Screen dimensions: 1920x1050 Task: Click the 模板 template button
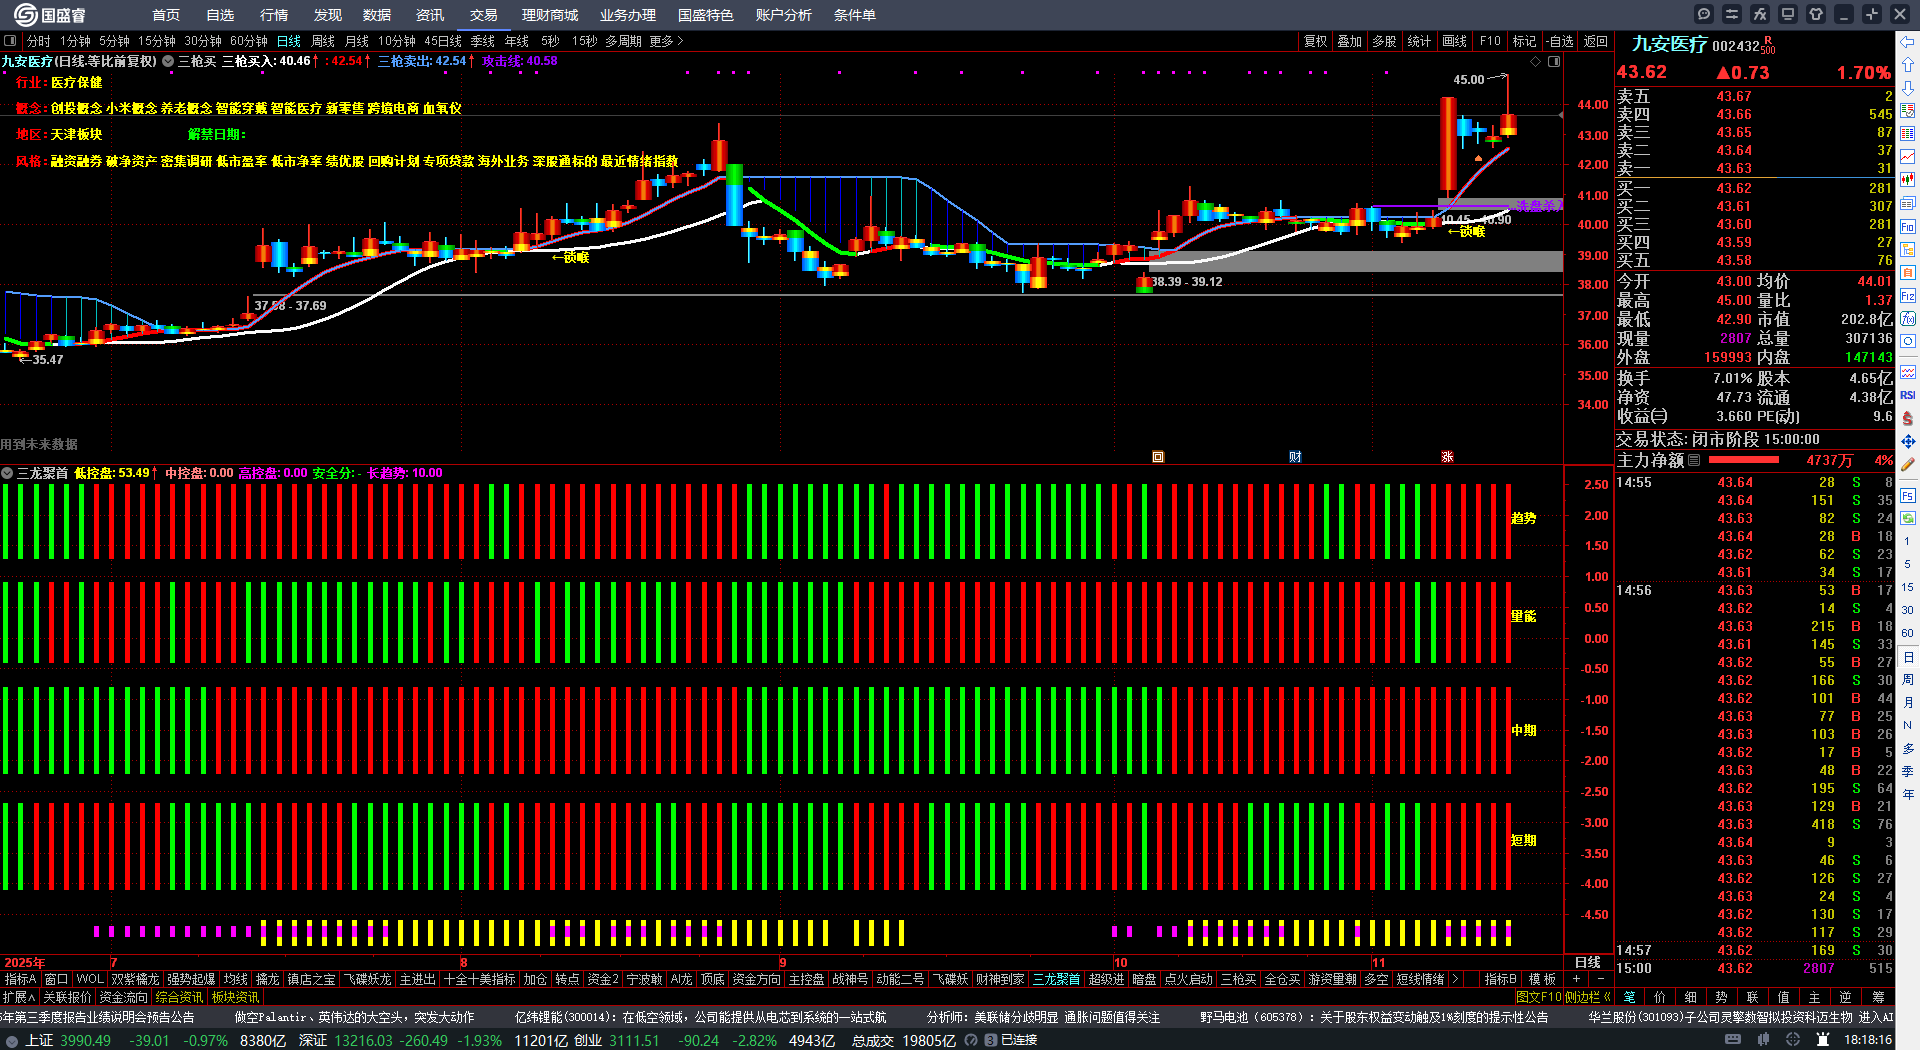[1543, 979]
